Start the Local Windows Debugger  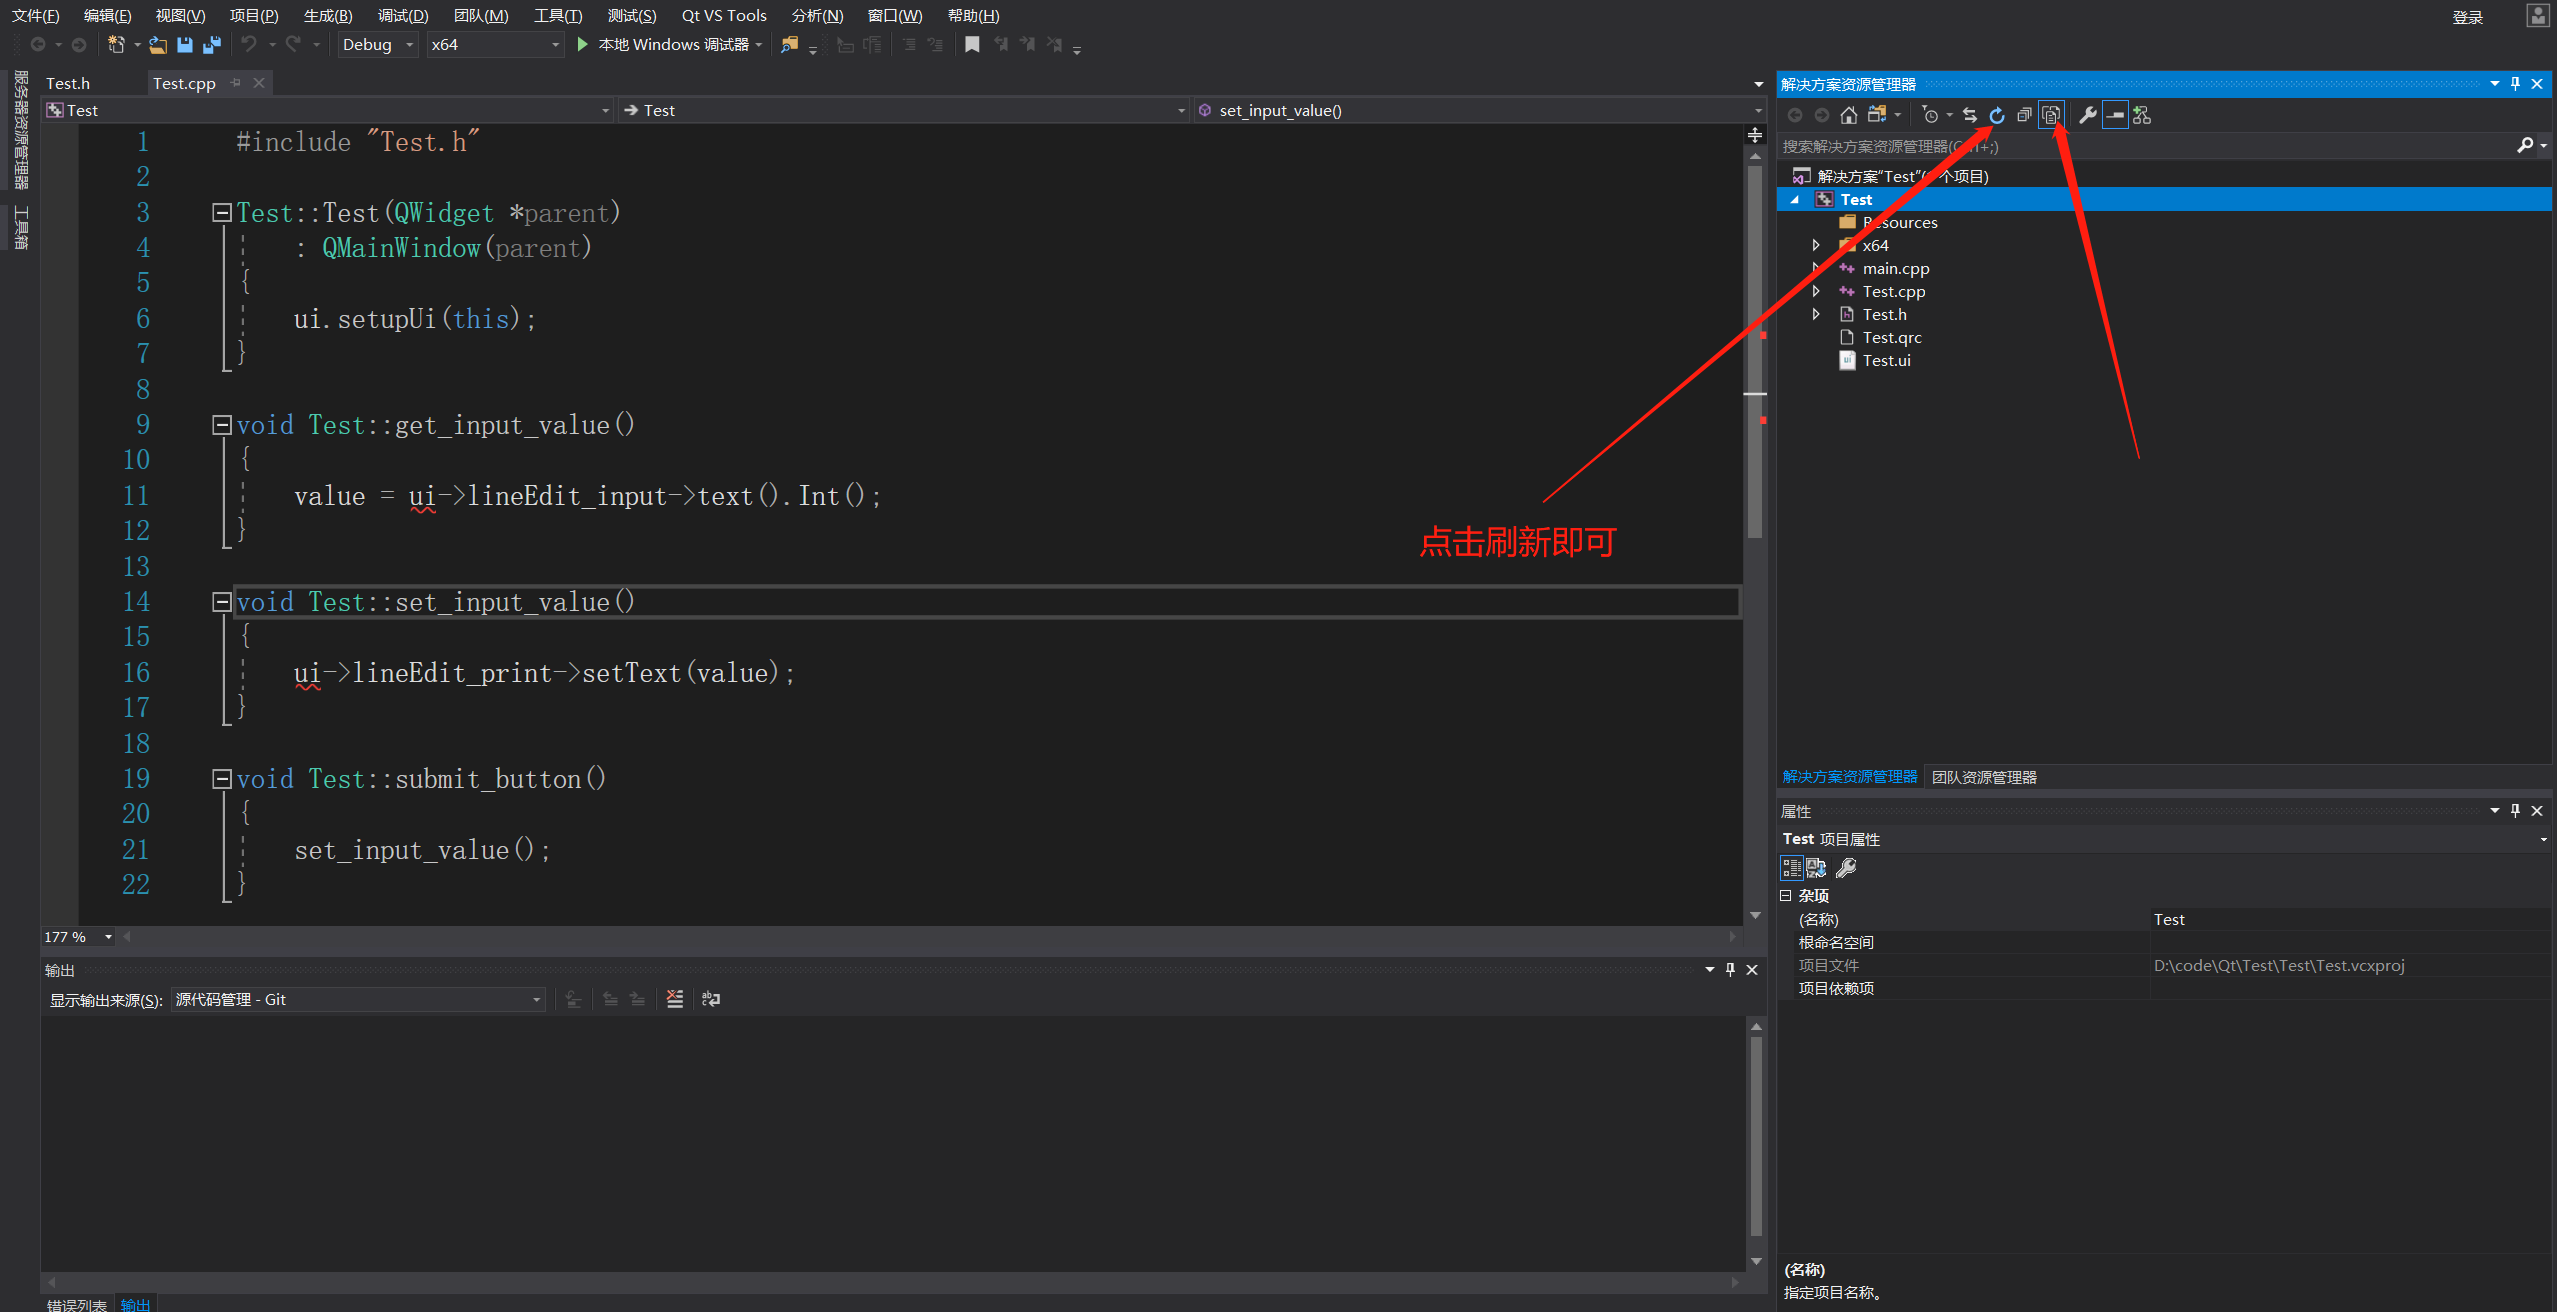(x=582, y=45)
